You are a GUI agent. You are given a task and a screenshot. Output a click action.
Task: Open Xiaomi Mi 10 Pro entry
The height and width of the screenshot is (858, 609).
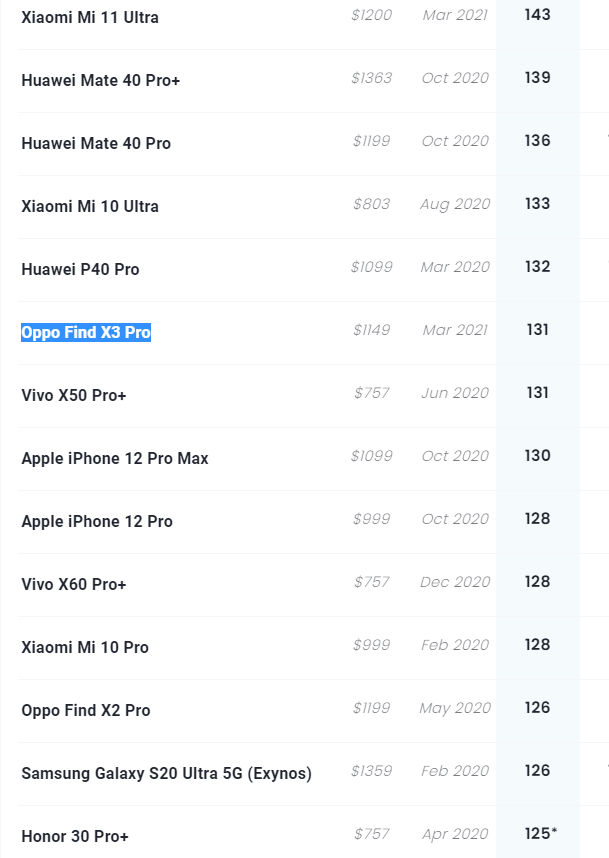(85, 647)
